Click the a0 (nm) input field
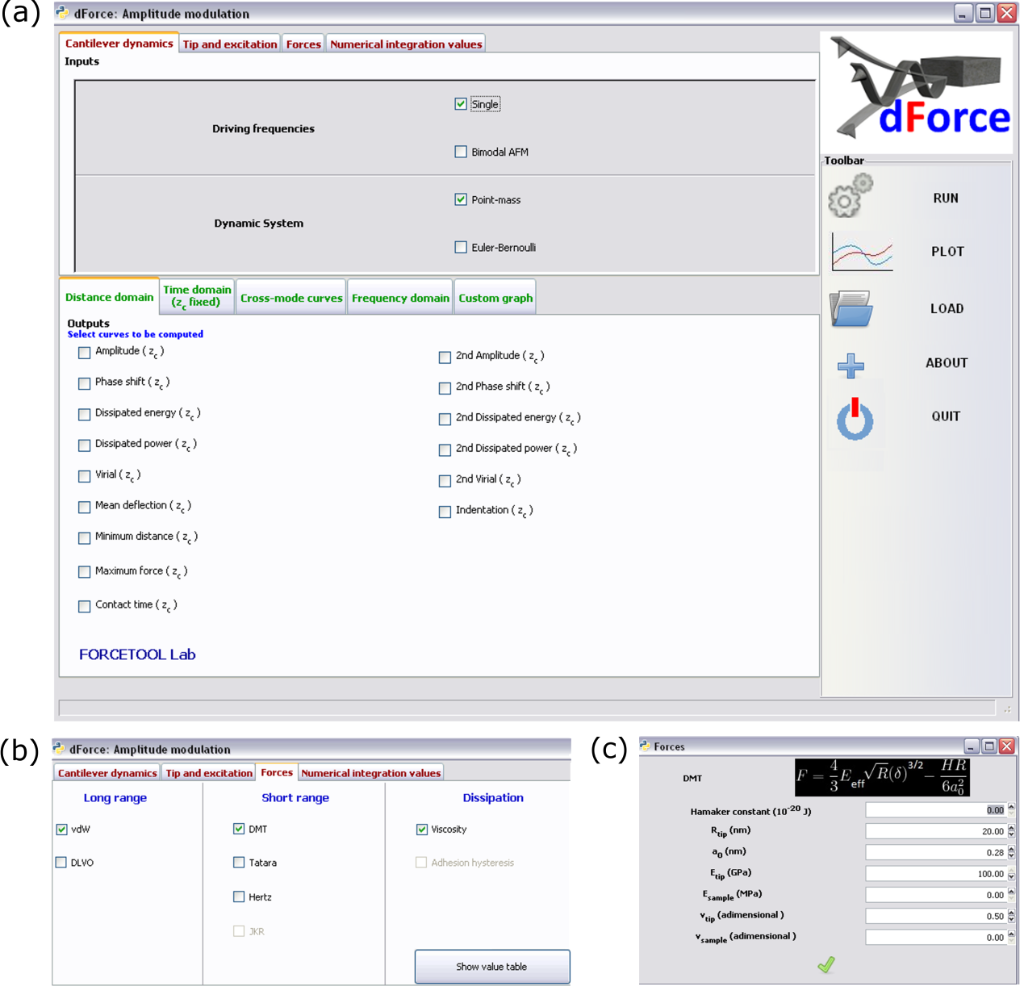 click(935, 852)
